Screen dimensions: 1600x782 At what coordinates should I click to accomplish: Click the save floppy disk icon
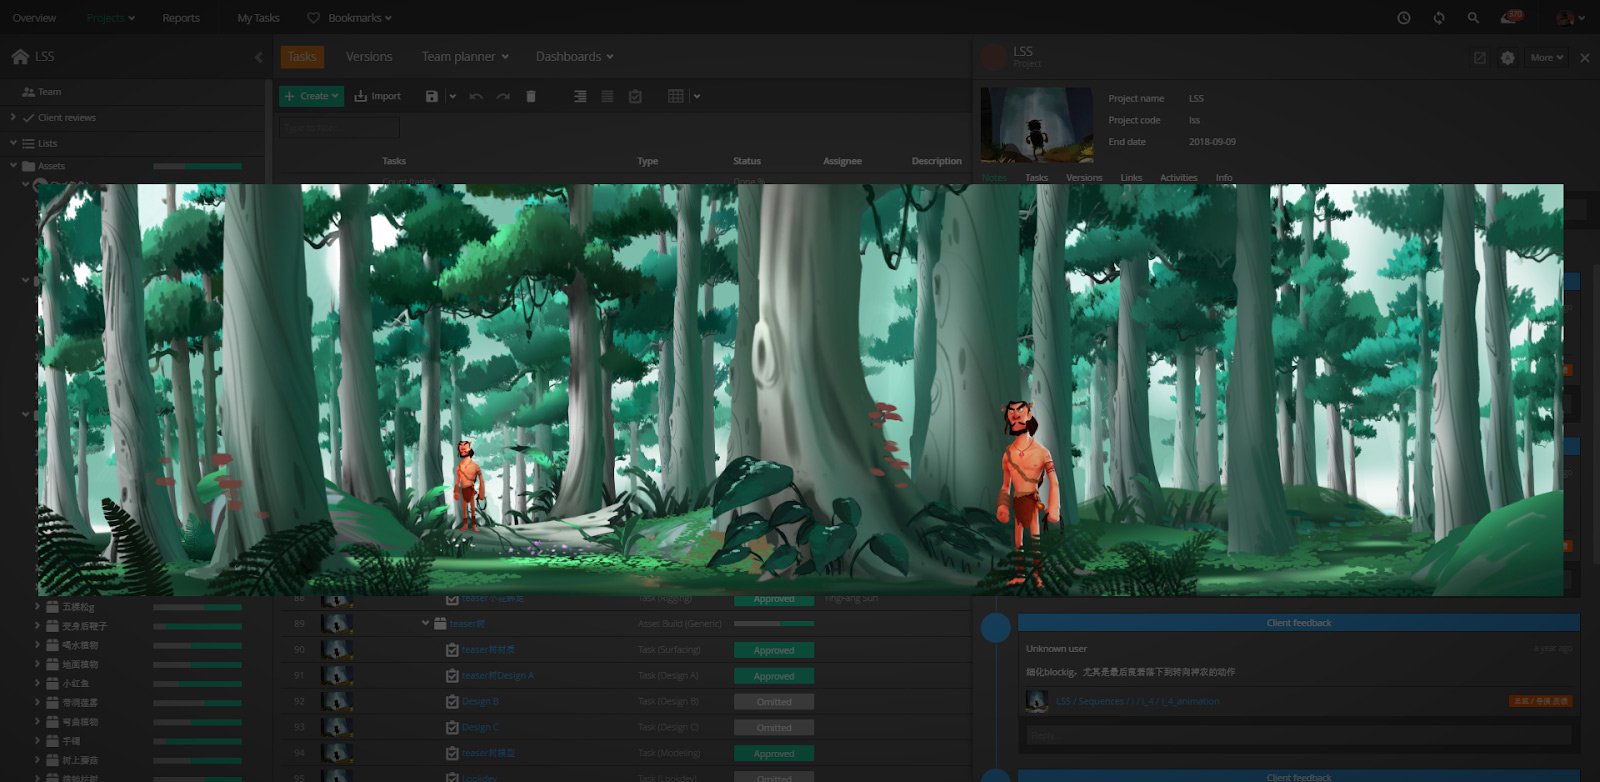[x=432, y=96]
